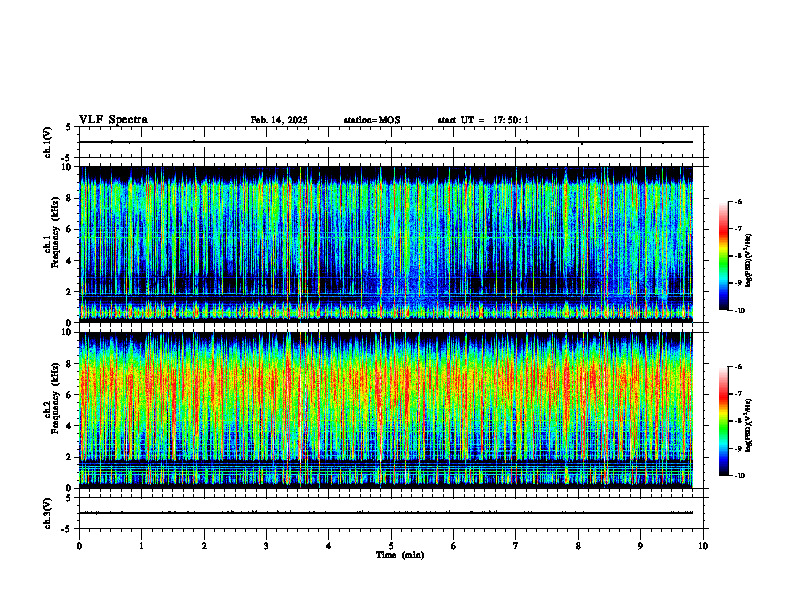
Task: Click time axis tick label "8"
Action: pyautogui.click(x=578, y=546)
